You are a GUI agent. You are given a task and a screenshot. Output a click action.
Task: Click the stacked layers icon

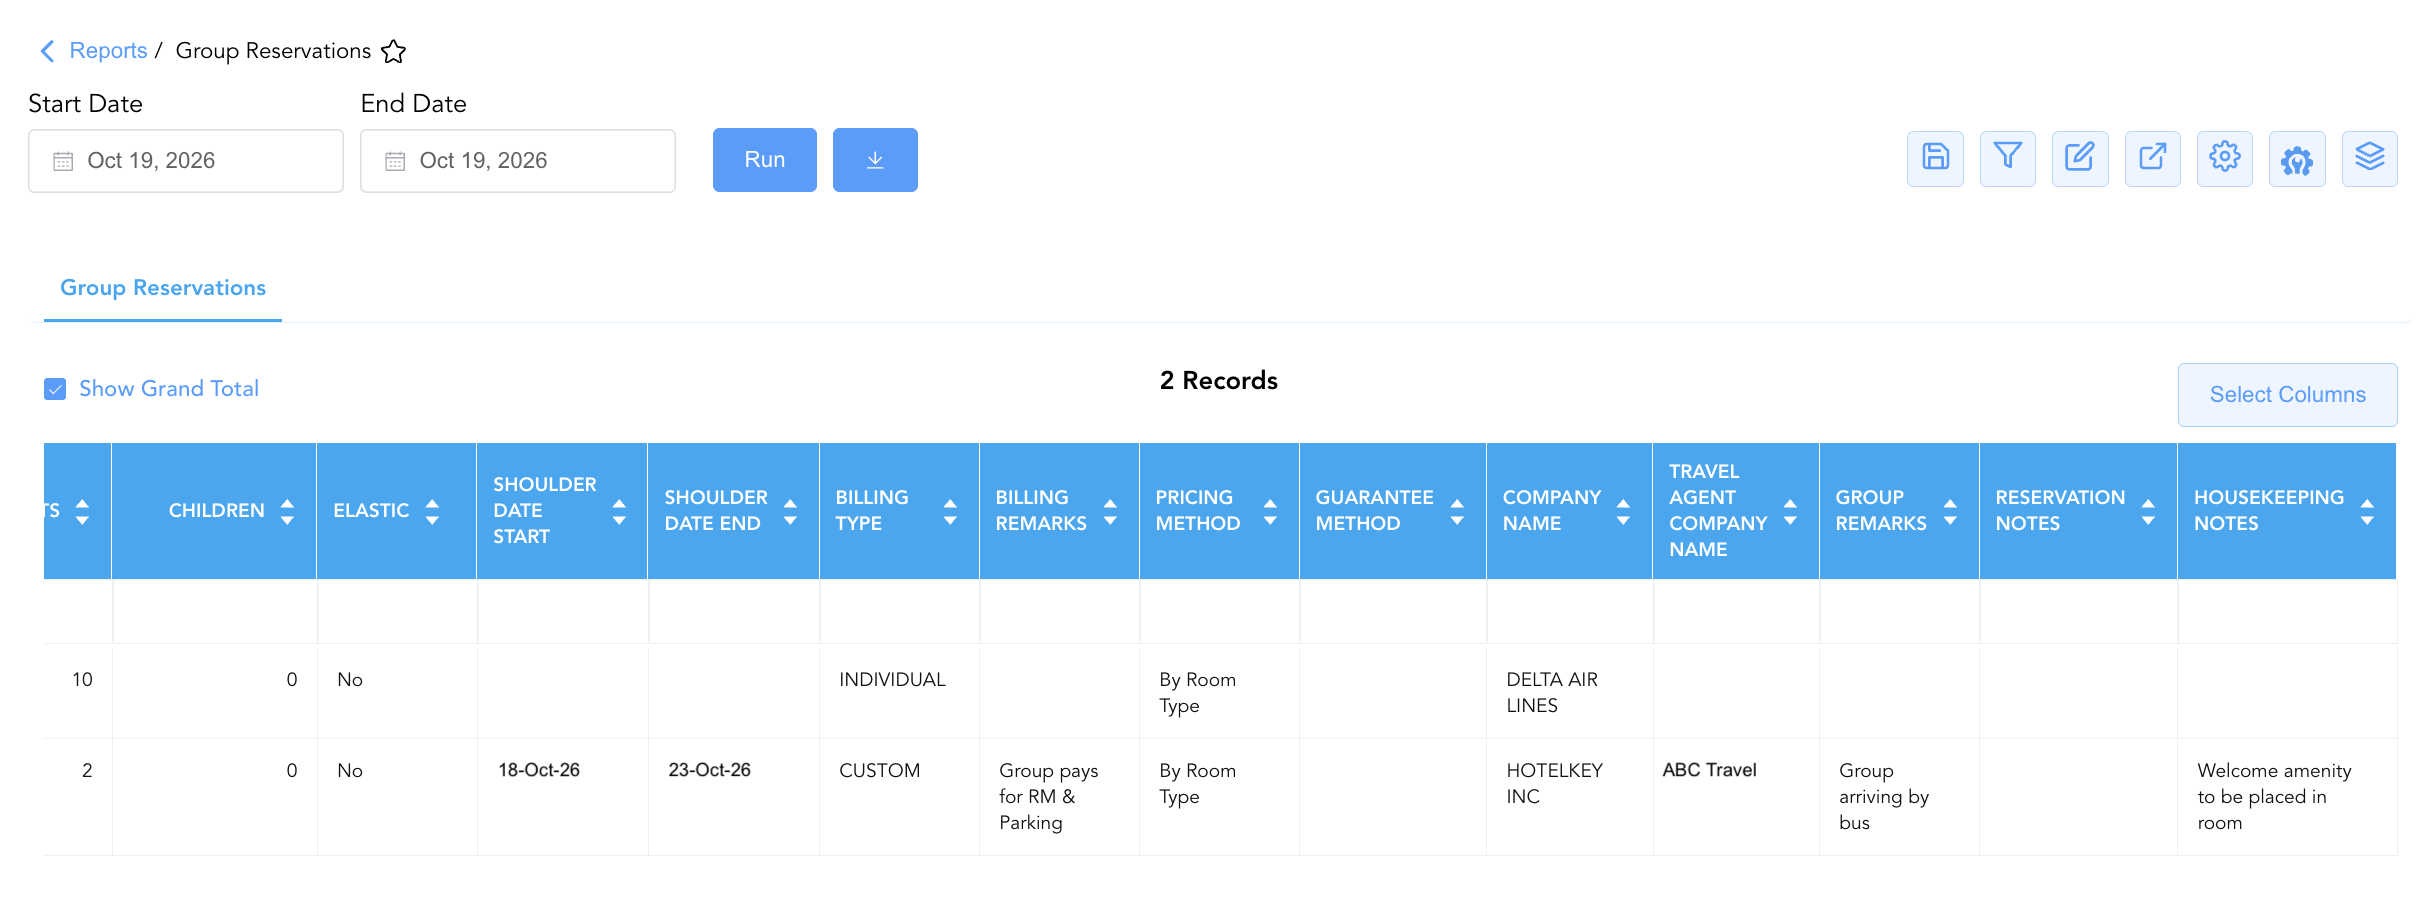(x=2370, y=158)
